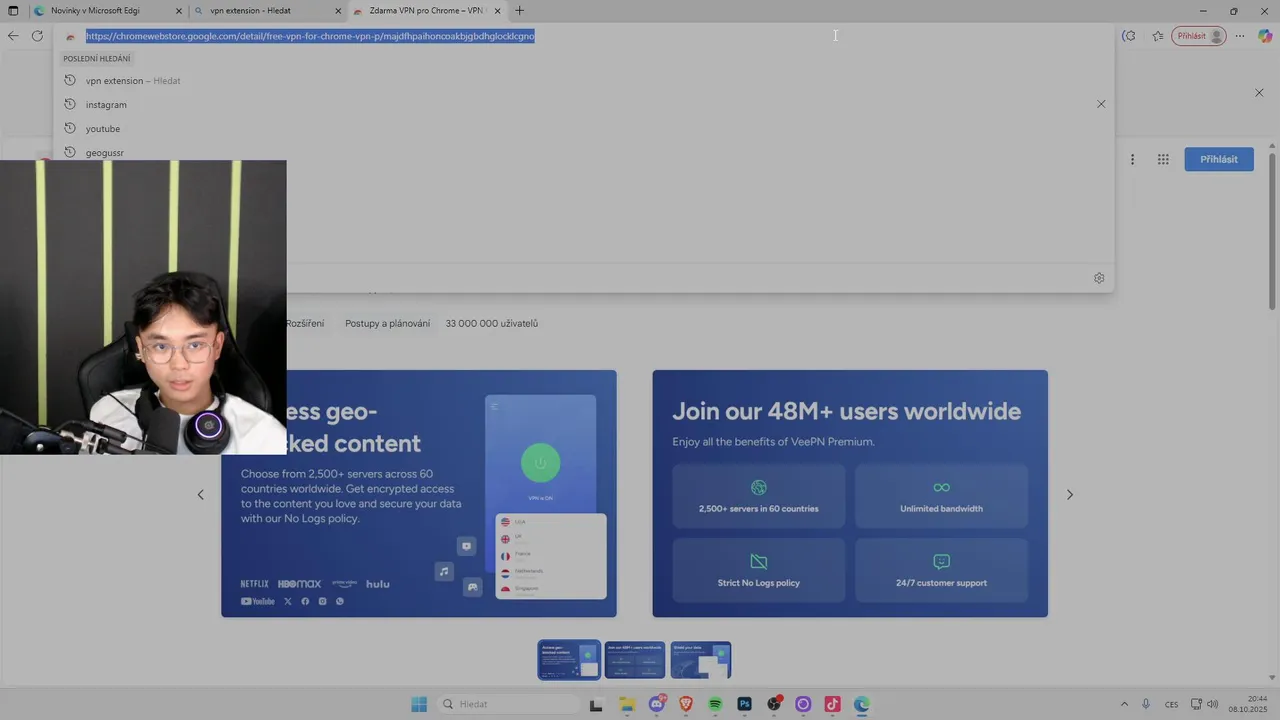Launch Brave browser from the taskbar

tap(686, 704)
